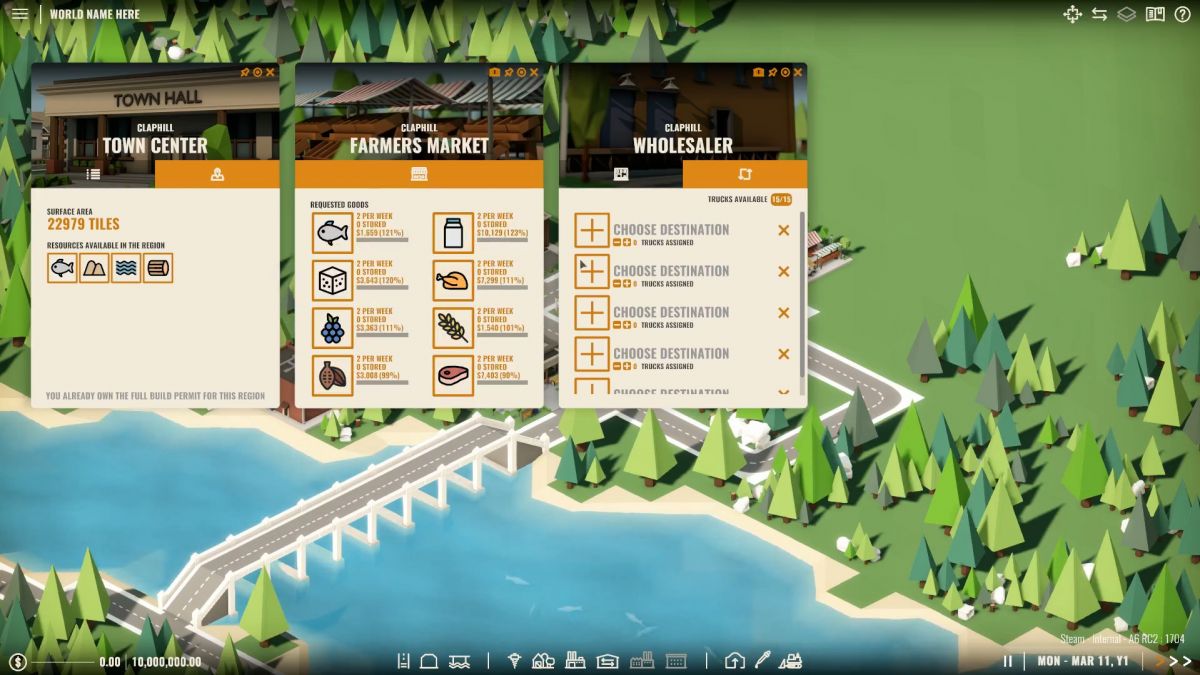
Task: Click the swap arrows icon in top bar
Action: pos(1100,14)
